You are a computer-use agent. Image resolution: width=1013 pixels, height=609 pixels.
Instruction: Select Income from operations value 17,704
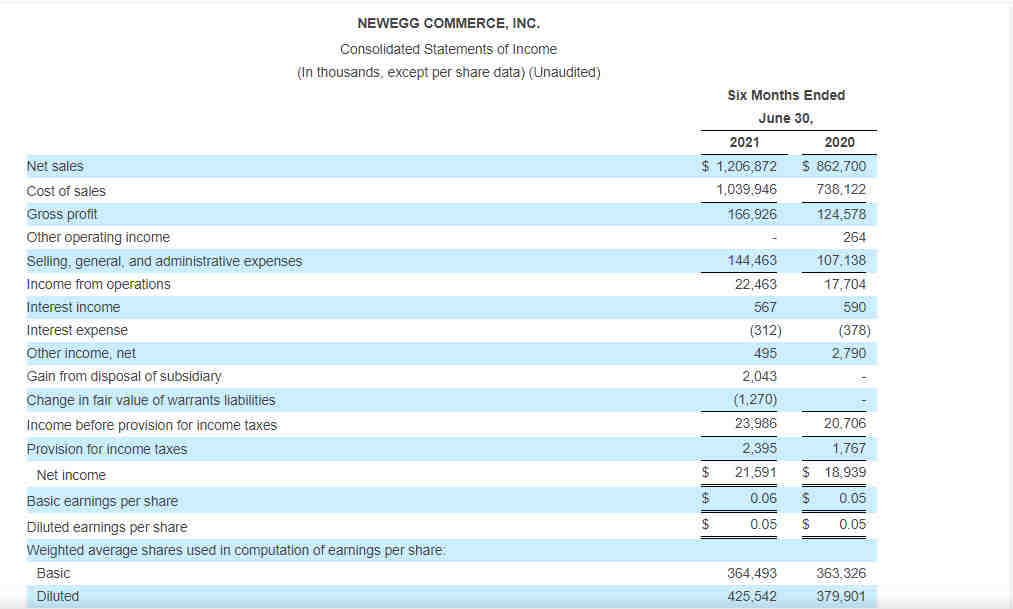point(845,284)
